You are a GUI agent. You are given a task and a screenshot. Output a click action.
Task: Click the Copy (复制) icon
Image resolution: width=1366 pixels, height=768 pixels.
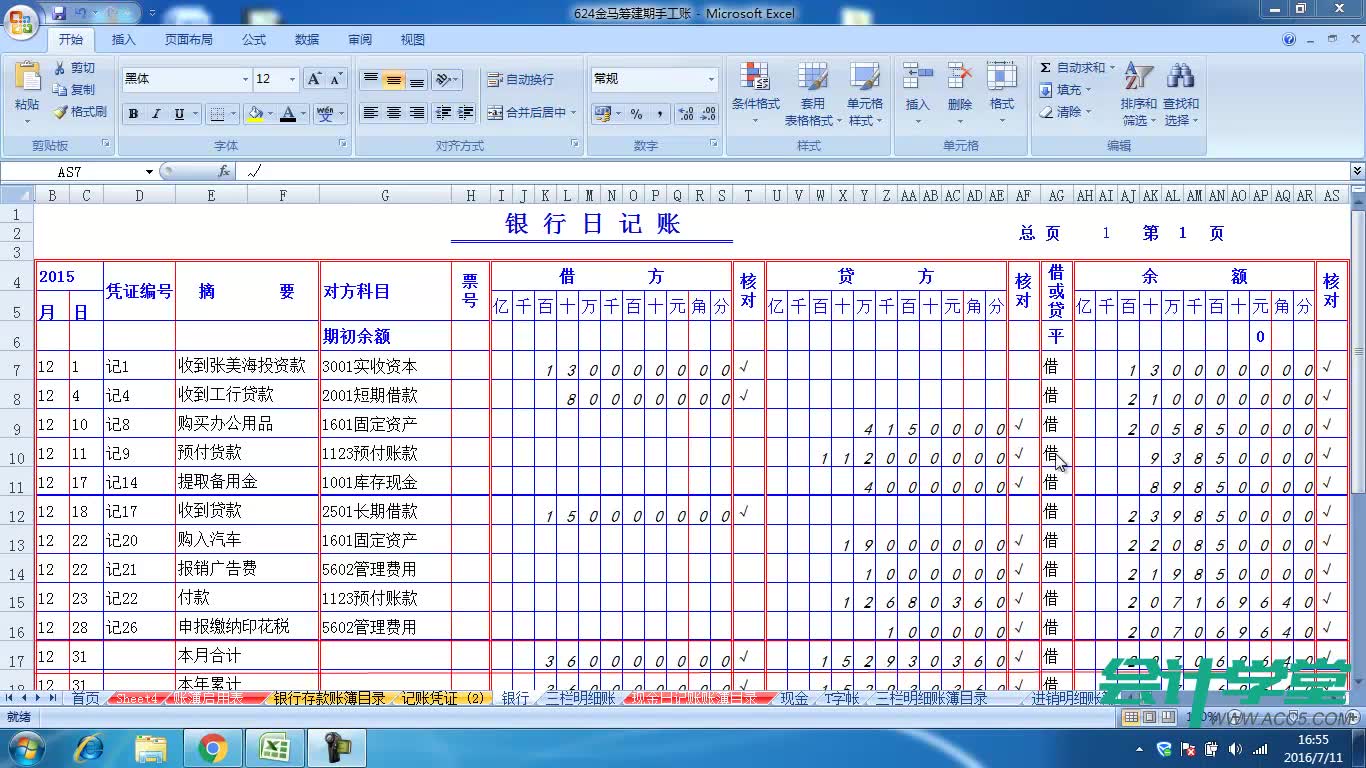click(x=59, y=90)
